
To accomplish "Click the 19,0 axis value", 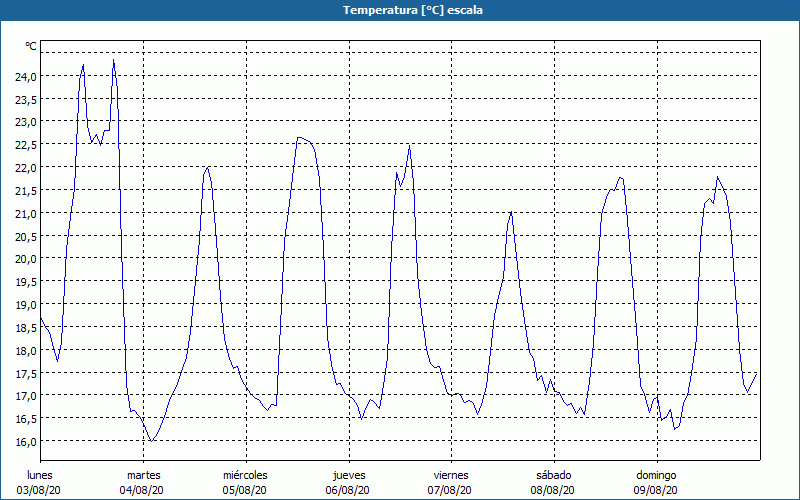I will [x=26, y=305].
